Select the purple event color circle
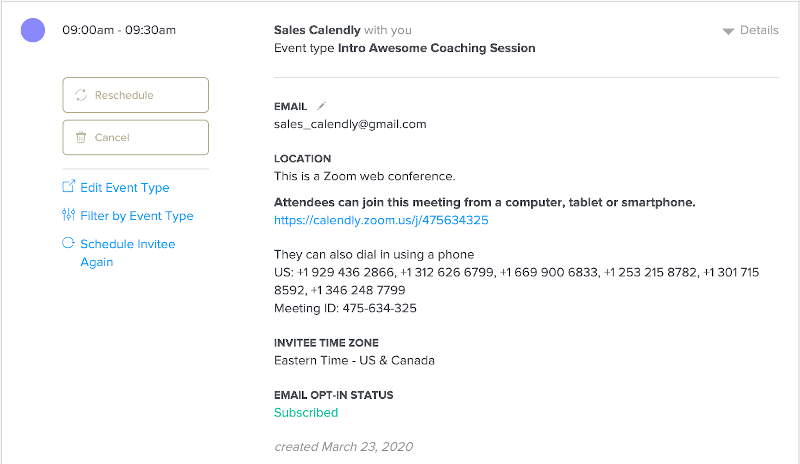The width and height of the screenshot is (800, 464). click(33, 30)
